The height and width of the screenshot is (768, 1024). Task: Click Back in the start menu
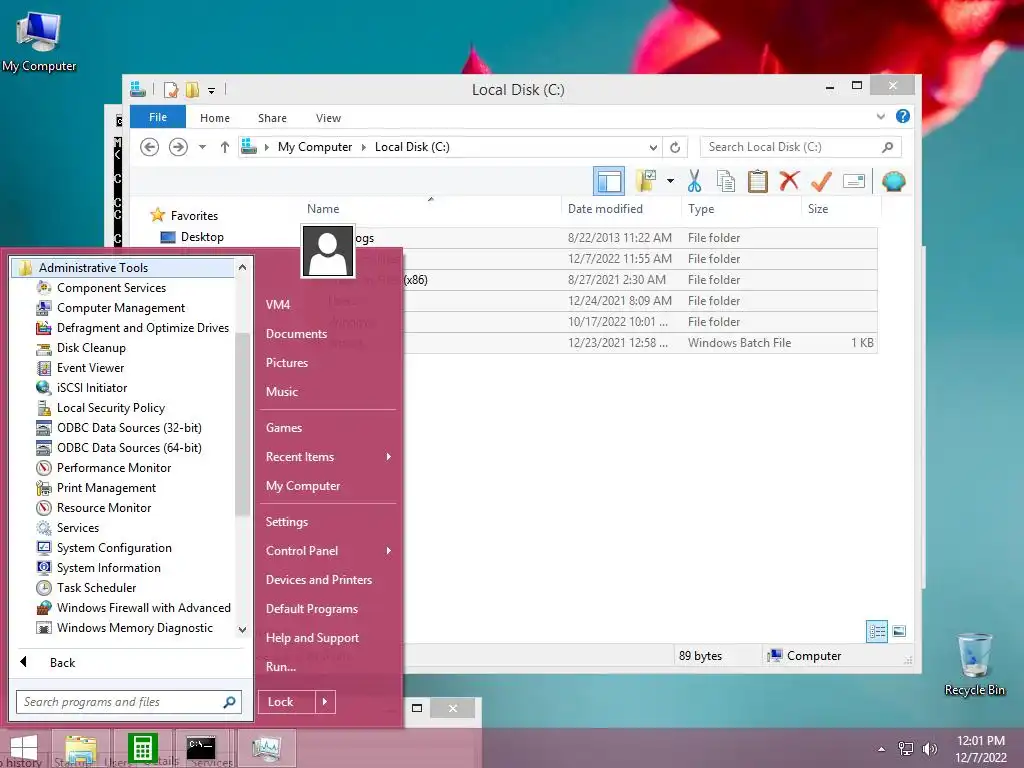click(x=62, y=662)
